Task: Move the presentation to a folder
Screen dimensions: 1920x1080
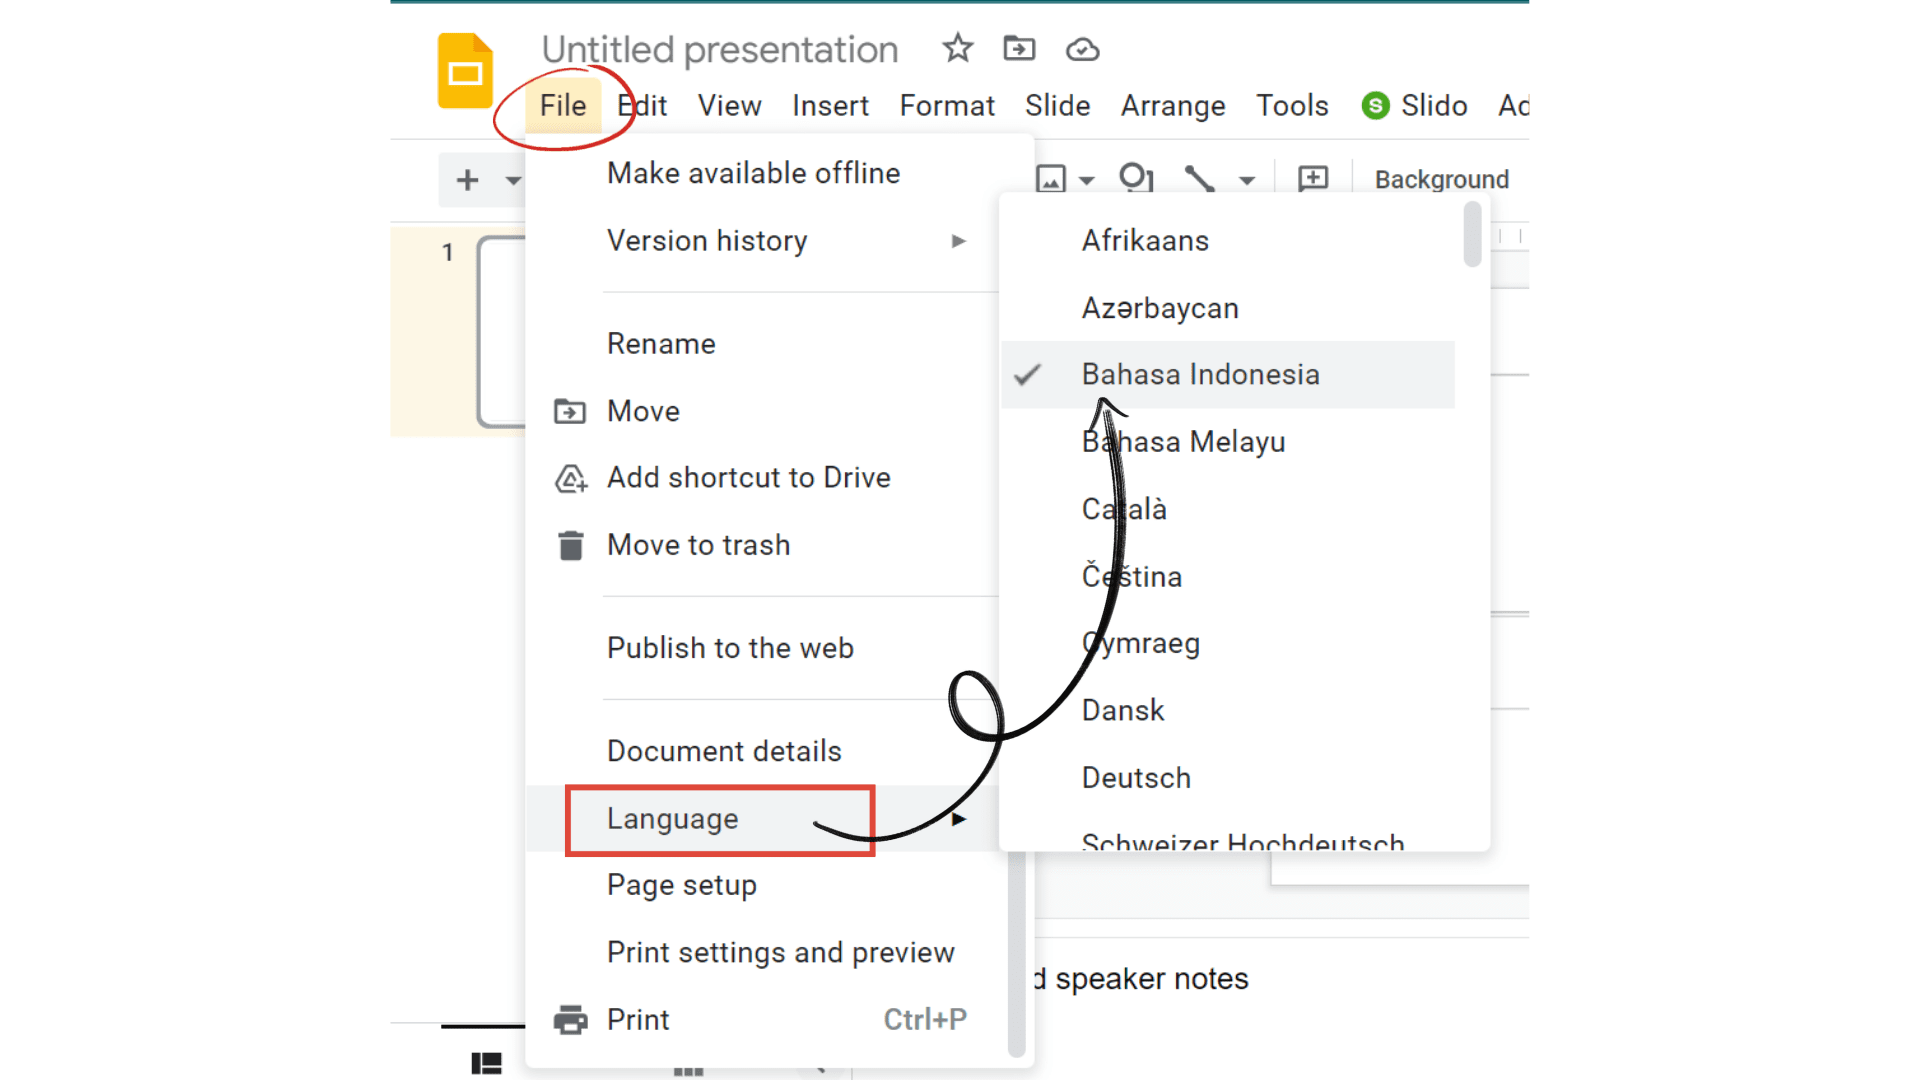Action: point(1018,49)
